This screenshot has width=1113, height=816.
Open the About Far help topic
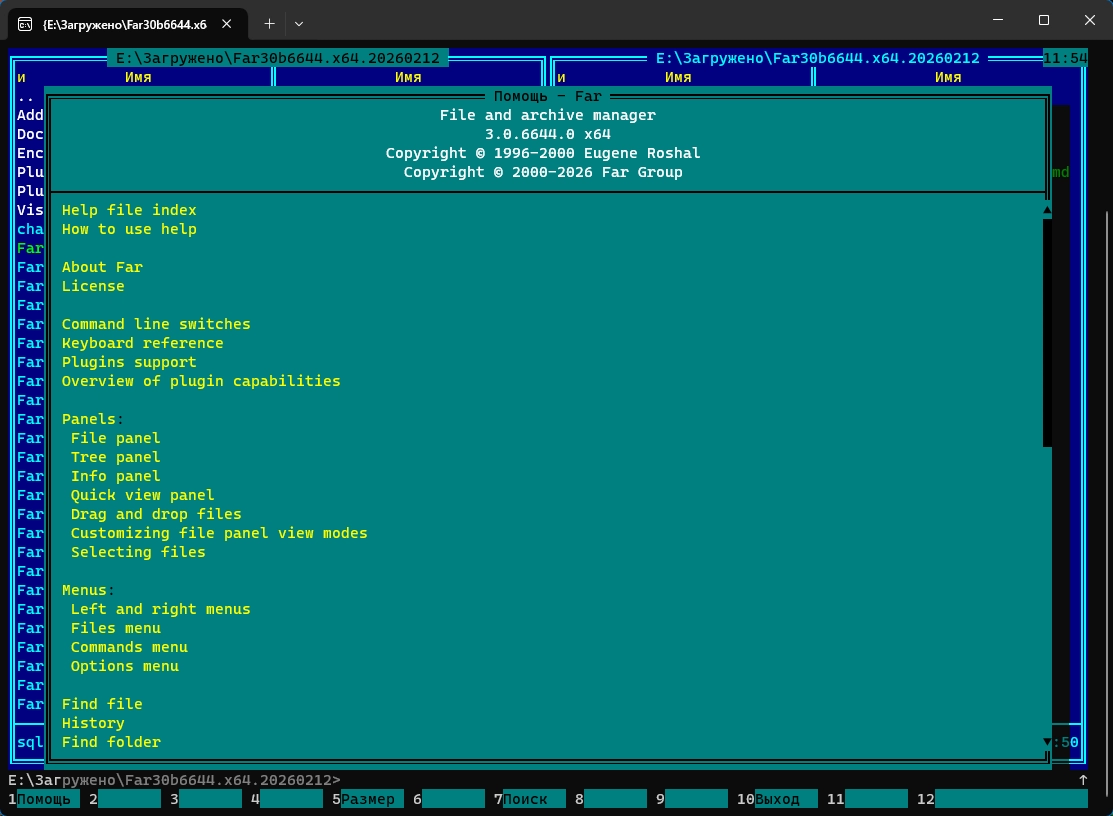102,268
